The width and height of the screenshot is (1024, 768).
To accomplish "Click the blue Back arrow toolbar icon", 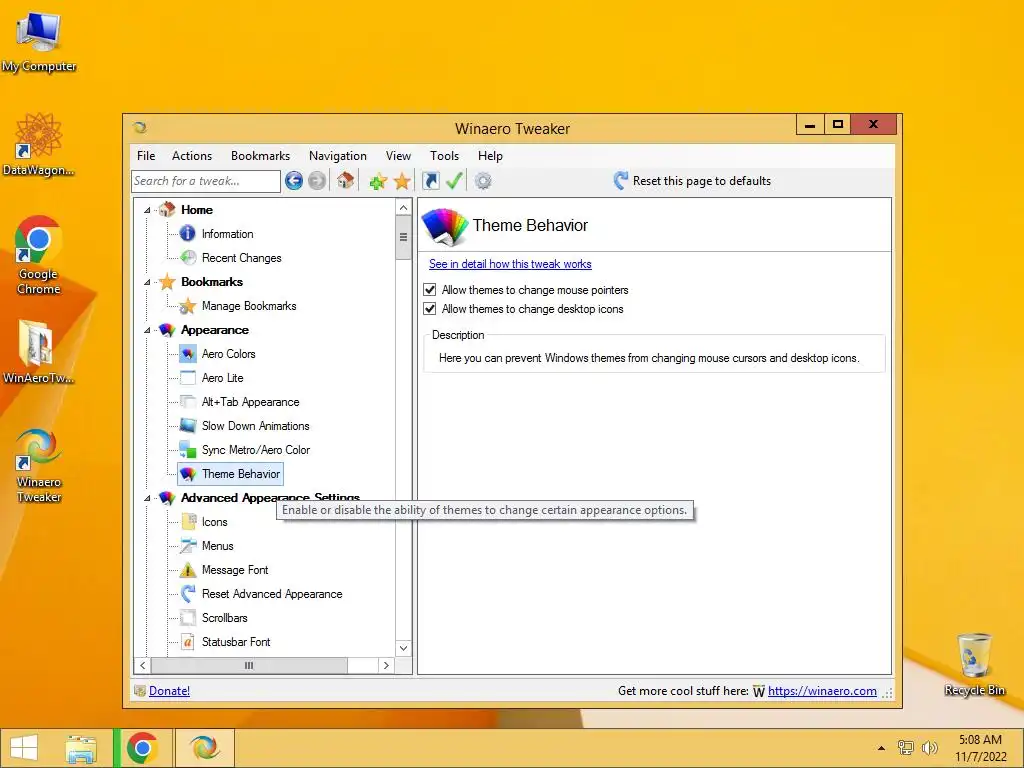I will (x=294, y=181).
